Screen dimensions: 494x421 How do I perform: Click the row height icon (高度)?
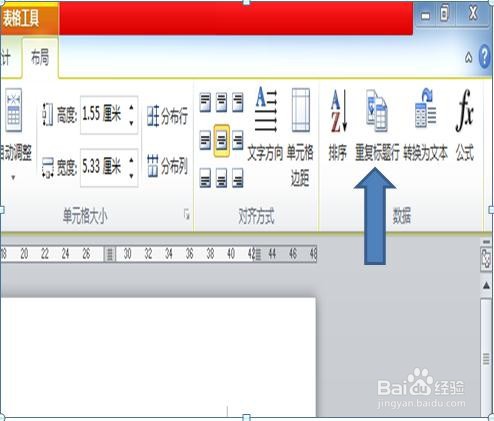click(48, 115)
